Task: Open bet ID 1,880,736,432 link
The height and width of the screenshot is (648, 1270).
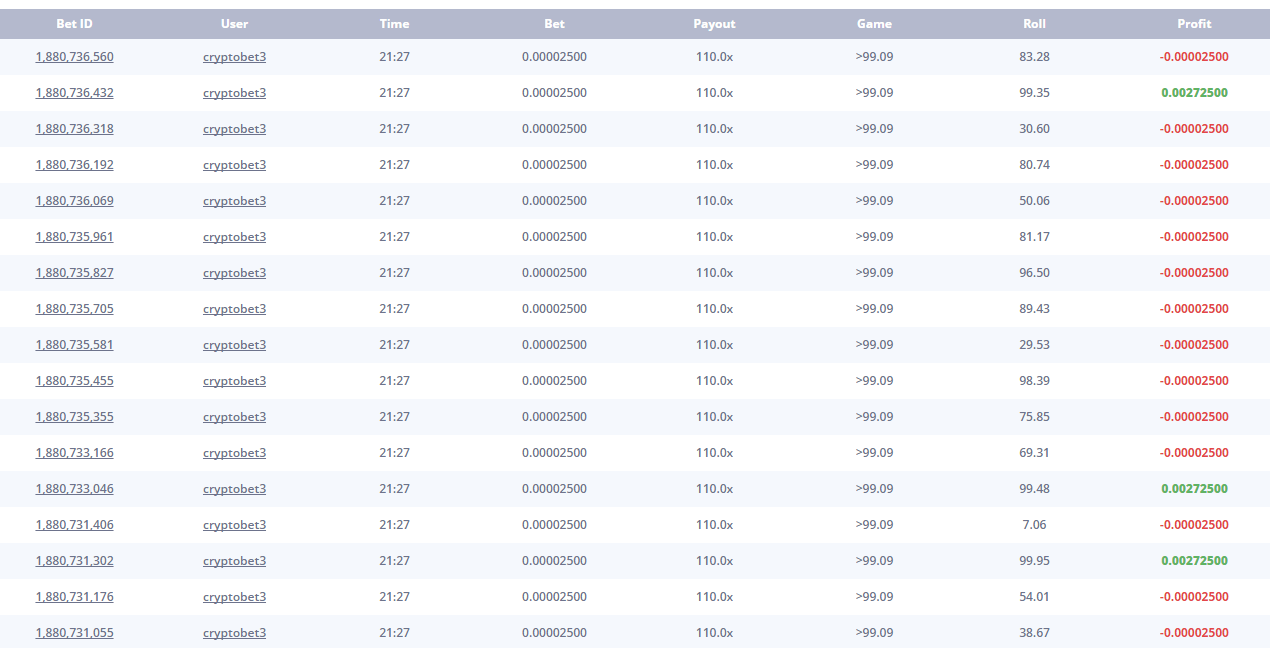Action: [x=74, y=93]
